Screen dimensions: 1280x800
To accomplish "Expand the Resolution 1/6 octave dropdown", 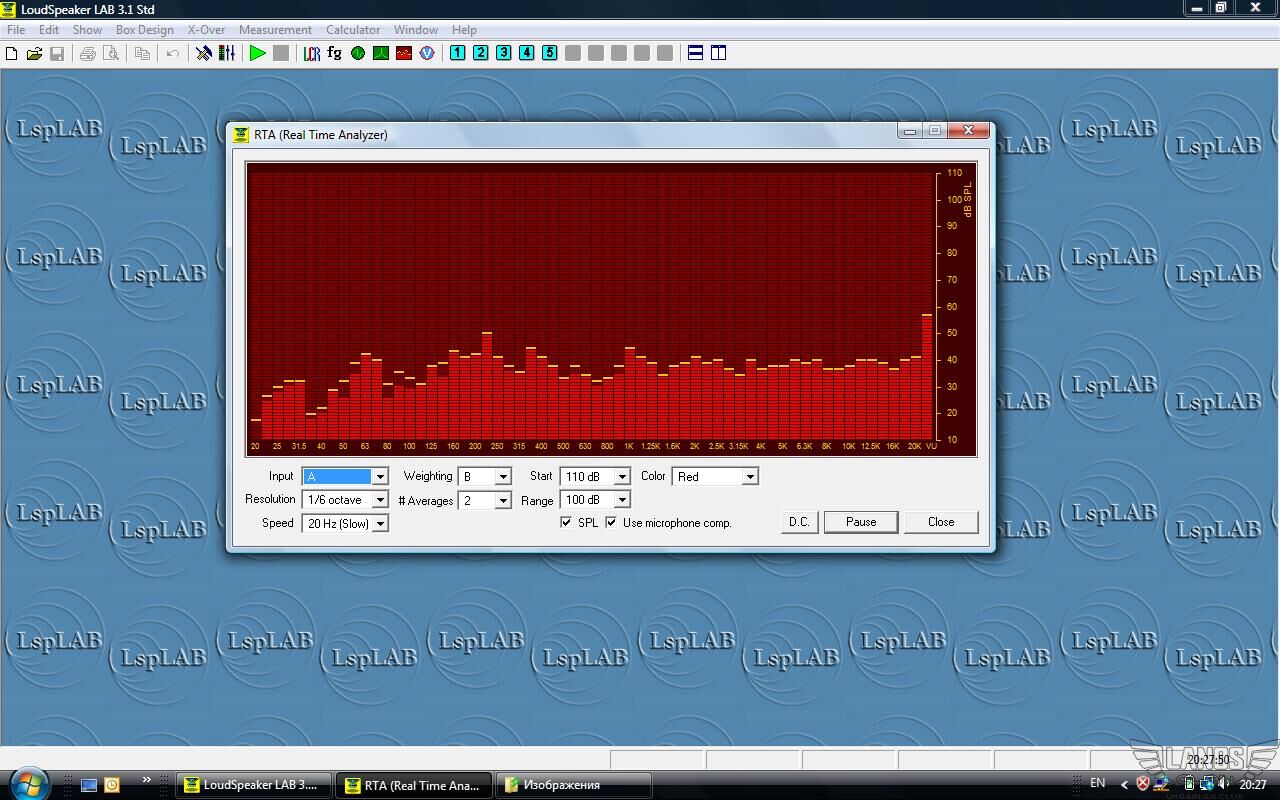I will coord(380,500).
